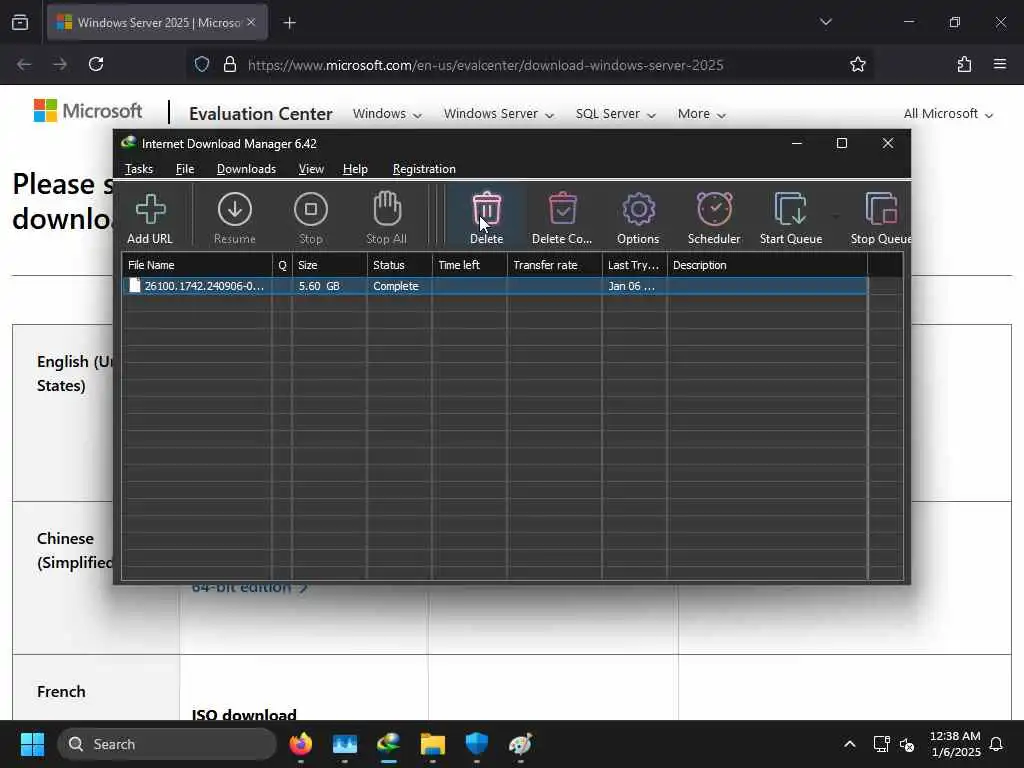Click the Q column header
Screen dimensions: 1024x768
click(282, 264)
